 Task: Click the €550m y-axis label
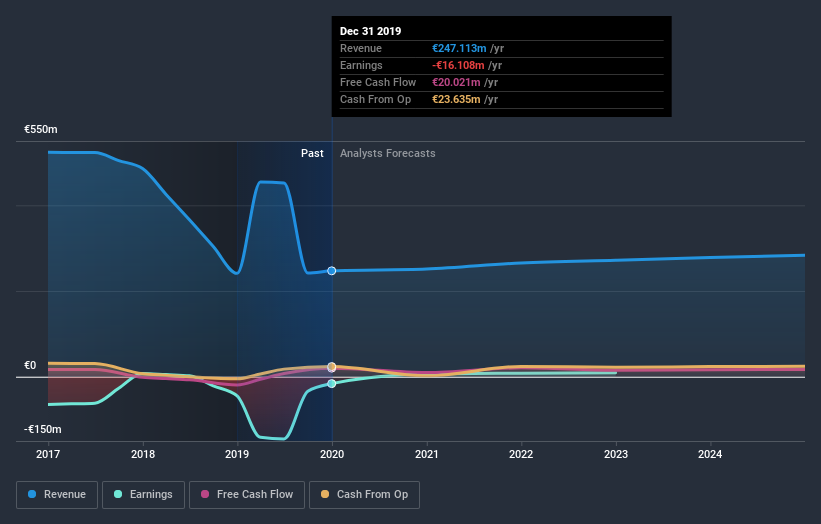click(41, 129)
